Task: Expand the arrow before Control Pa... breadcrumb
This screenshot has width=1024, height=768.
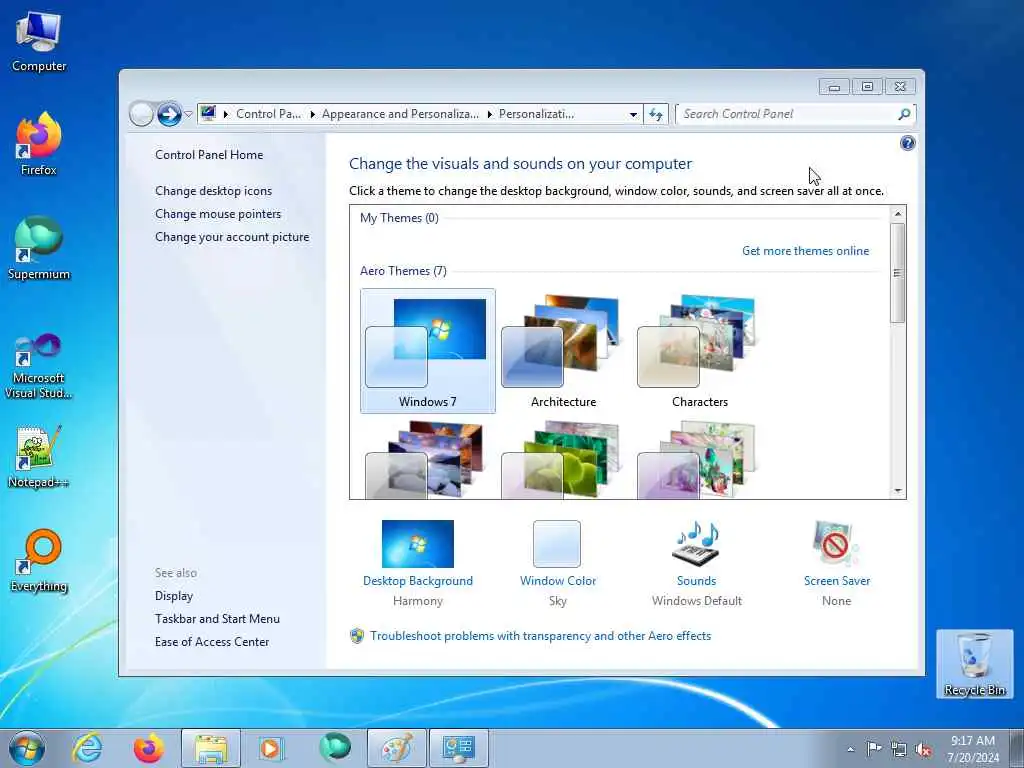Action: pos(226,114)
